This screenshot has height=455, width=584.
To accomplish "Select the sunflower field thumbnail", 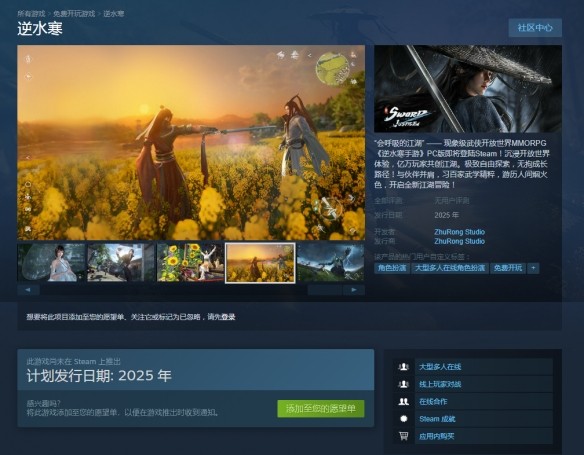I will (191, 262).
